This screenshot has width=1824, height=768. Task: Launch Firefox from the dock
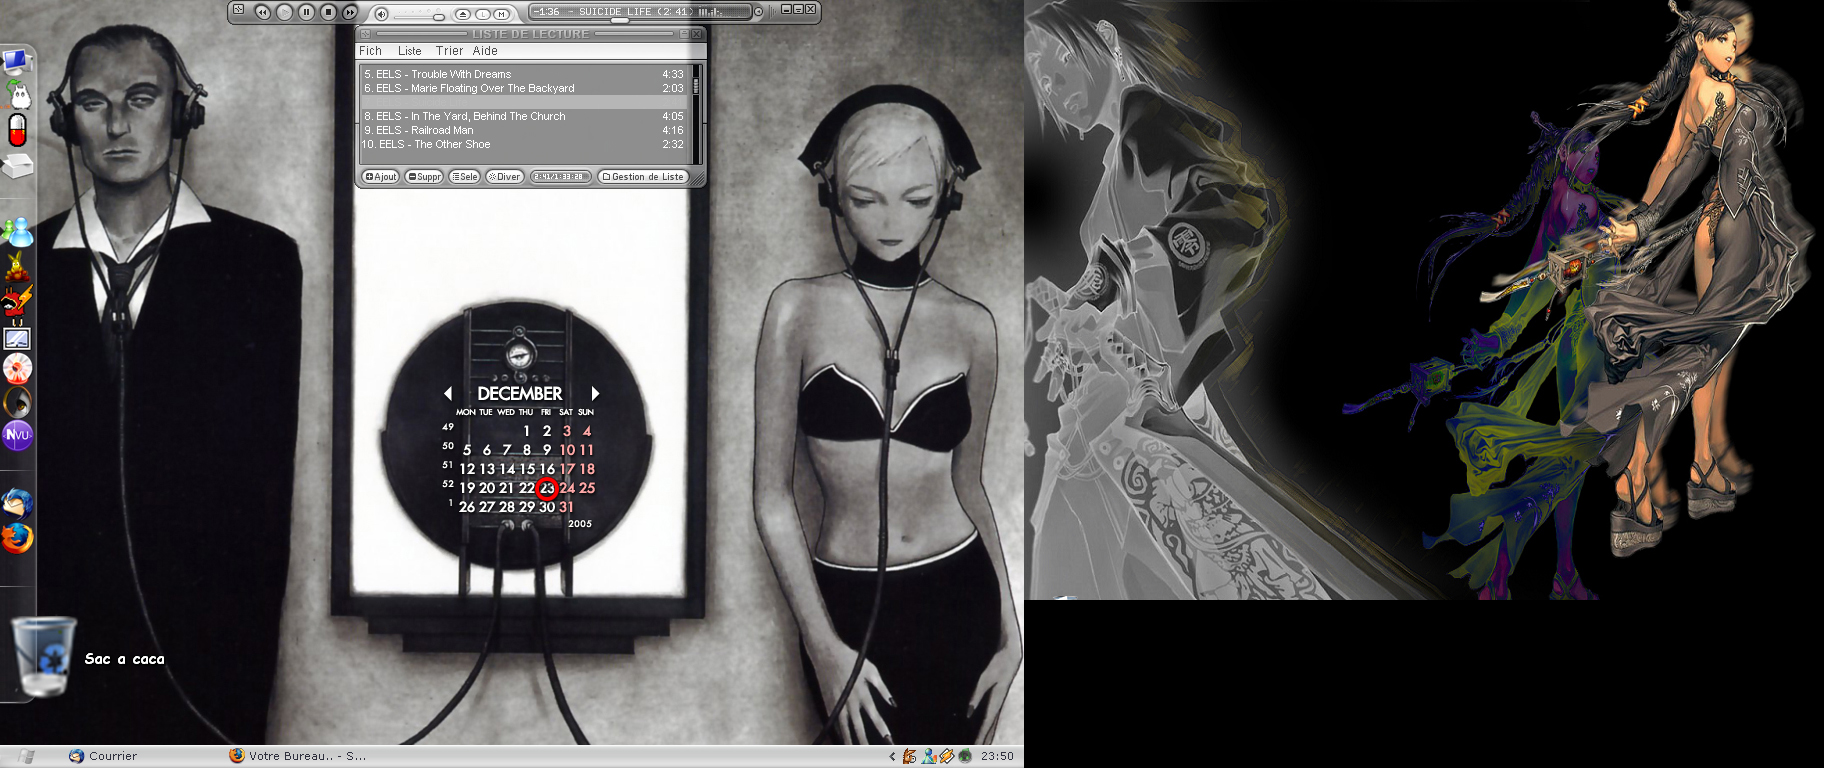(x=18, y=538)
